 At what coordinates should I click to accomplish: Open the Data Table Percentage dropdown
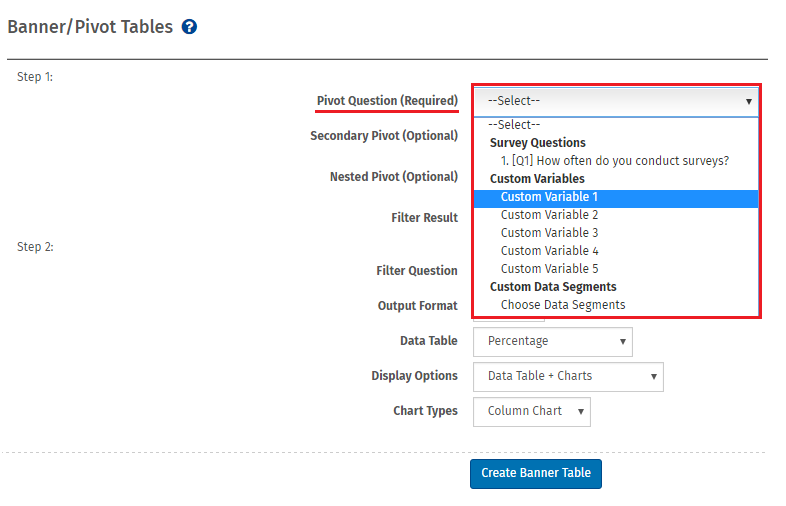(552, 342)
